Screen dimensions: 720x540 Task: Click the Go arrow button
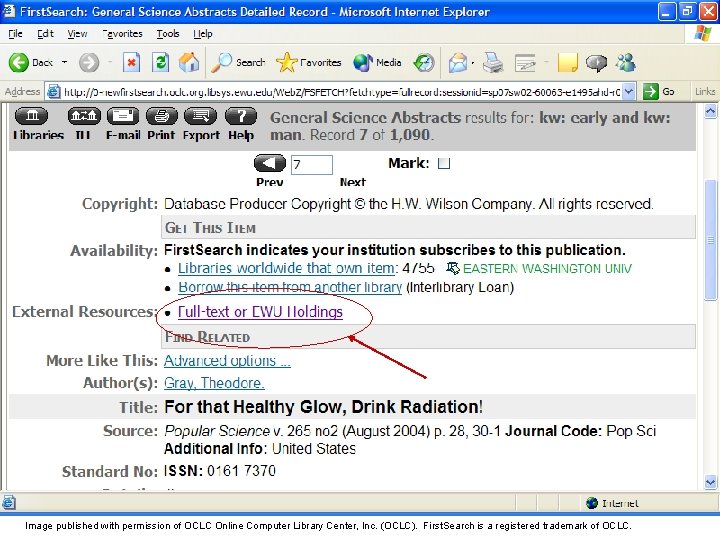coord(651,91)
